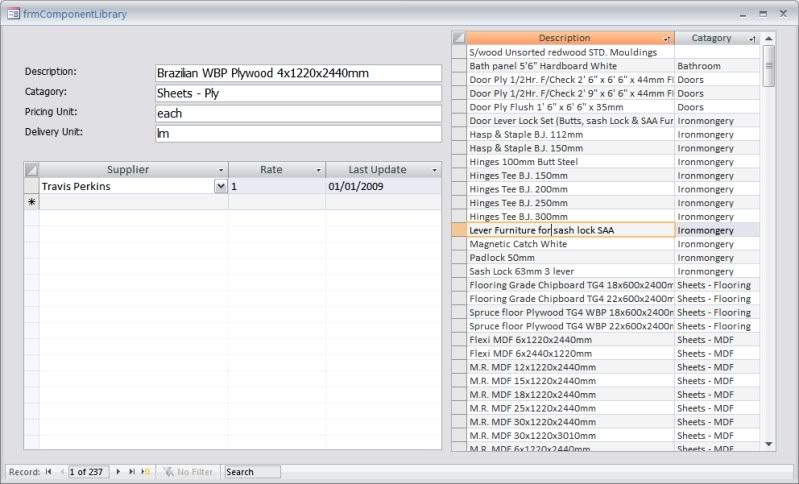Click the Rate cell showing 1
This screenshot has width=799, height=484.
(x=277, y=186)
